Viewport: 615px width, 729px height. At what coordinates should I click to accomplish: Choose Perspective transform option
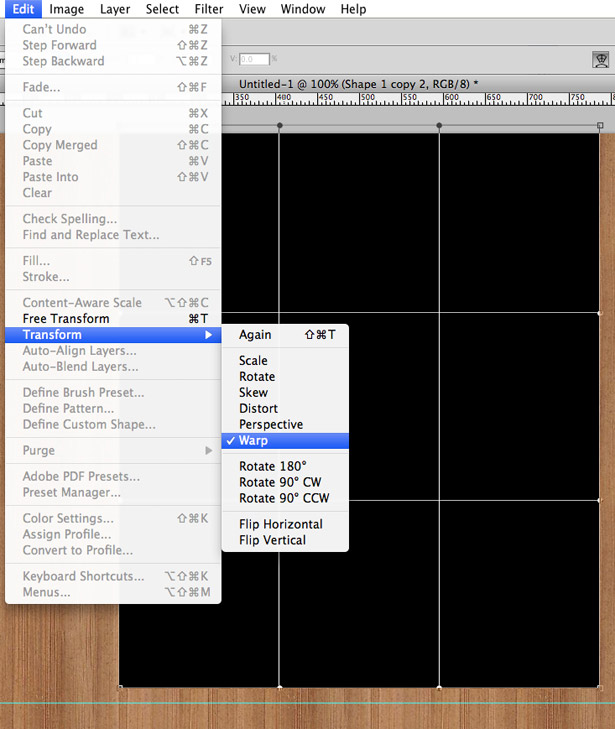click(285, 424)
